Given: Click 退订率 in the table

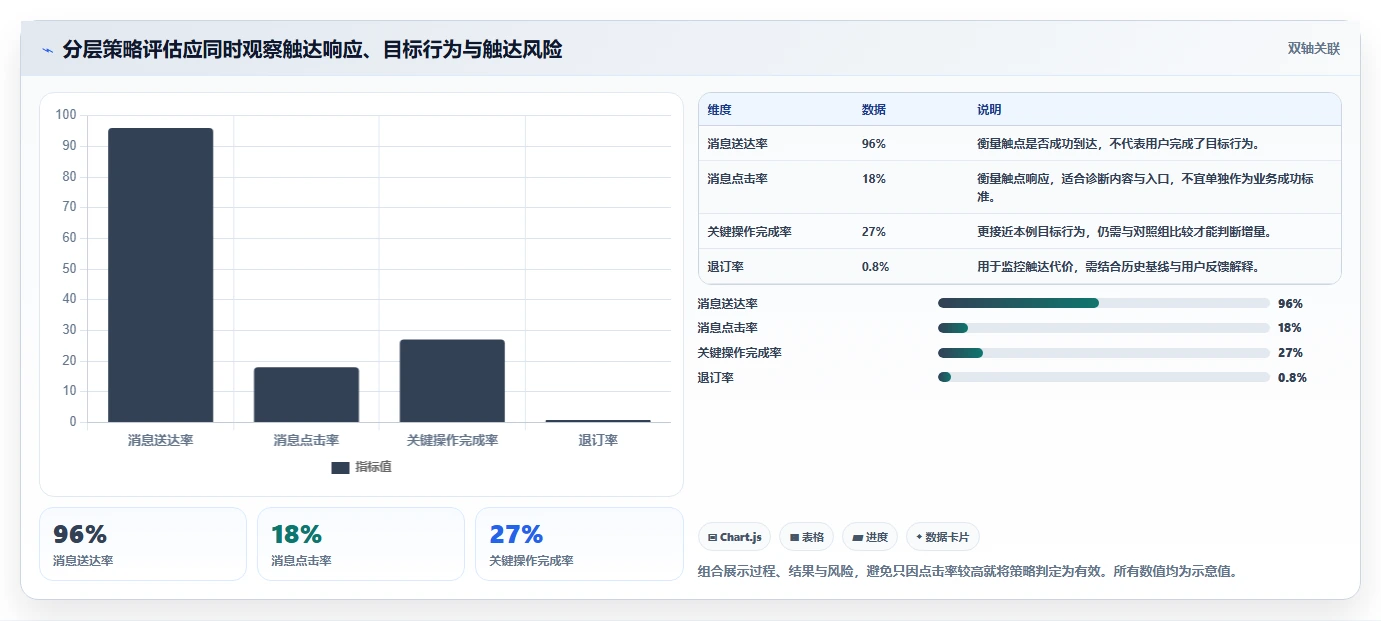Looking at the screenshot, I should click(725, 267).
